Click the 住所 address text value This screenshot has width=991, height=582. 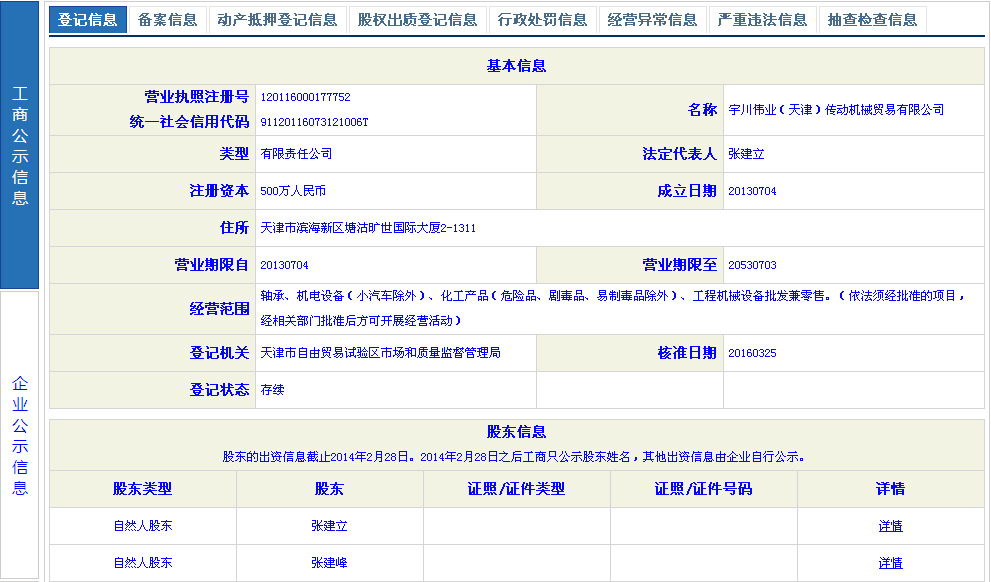pyautogui.click(x=368, y=228)
